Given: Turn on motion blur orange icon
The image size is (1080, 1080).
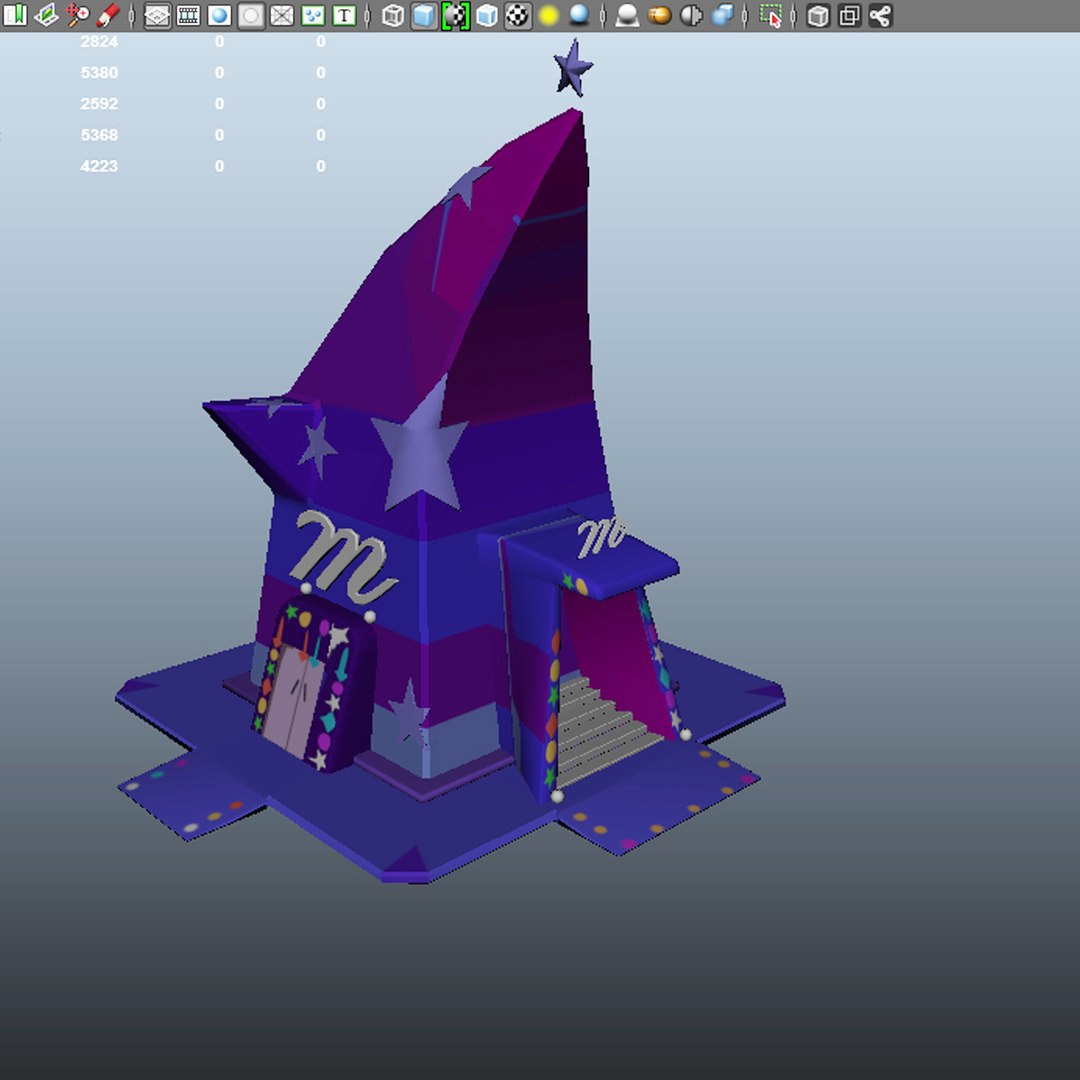Looking at the screenshot, I should tap(659, 15).
